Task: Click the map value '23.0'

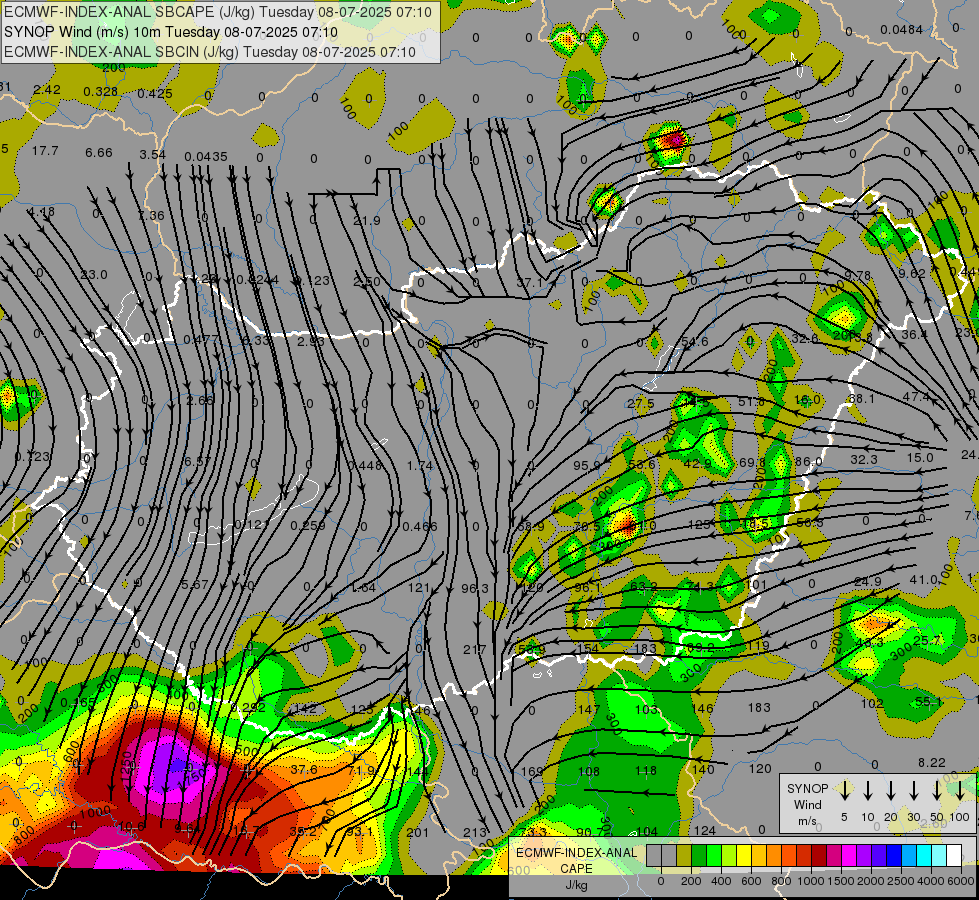Action: 94,274
